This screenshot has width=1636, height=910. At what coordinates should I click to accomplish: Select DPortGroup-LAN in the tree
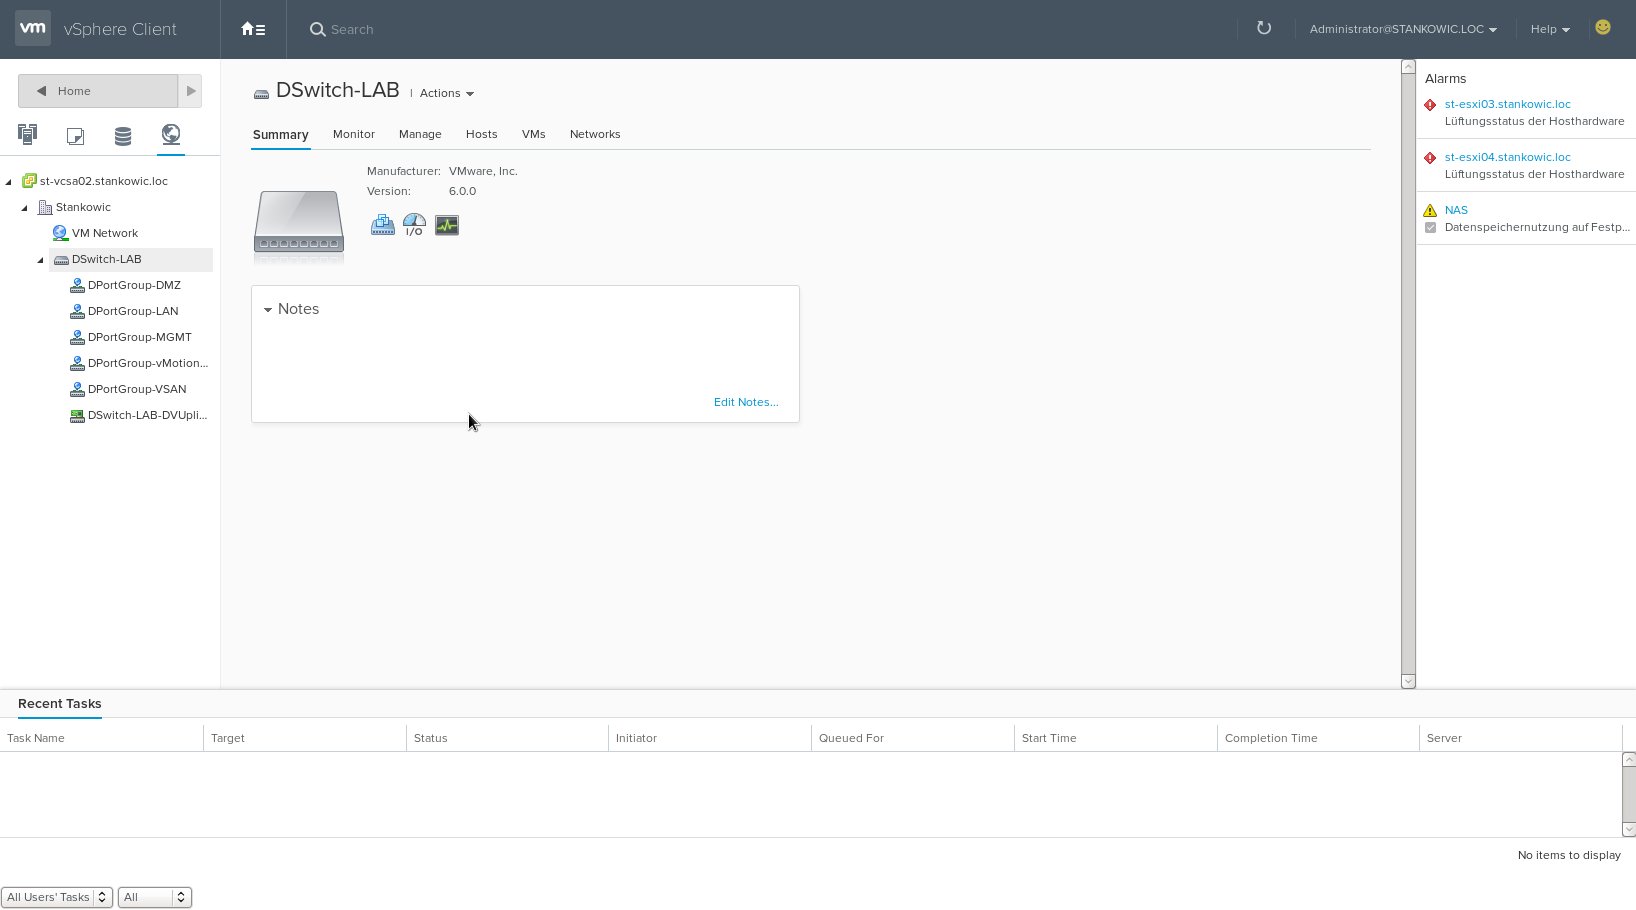(133, 311)
